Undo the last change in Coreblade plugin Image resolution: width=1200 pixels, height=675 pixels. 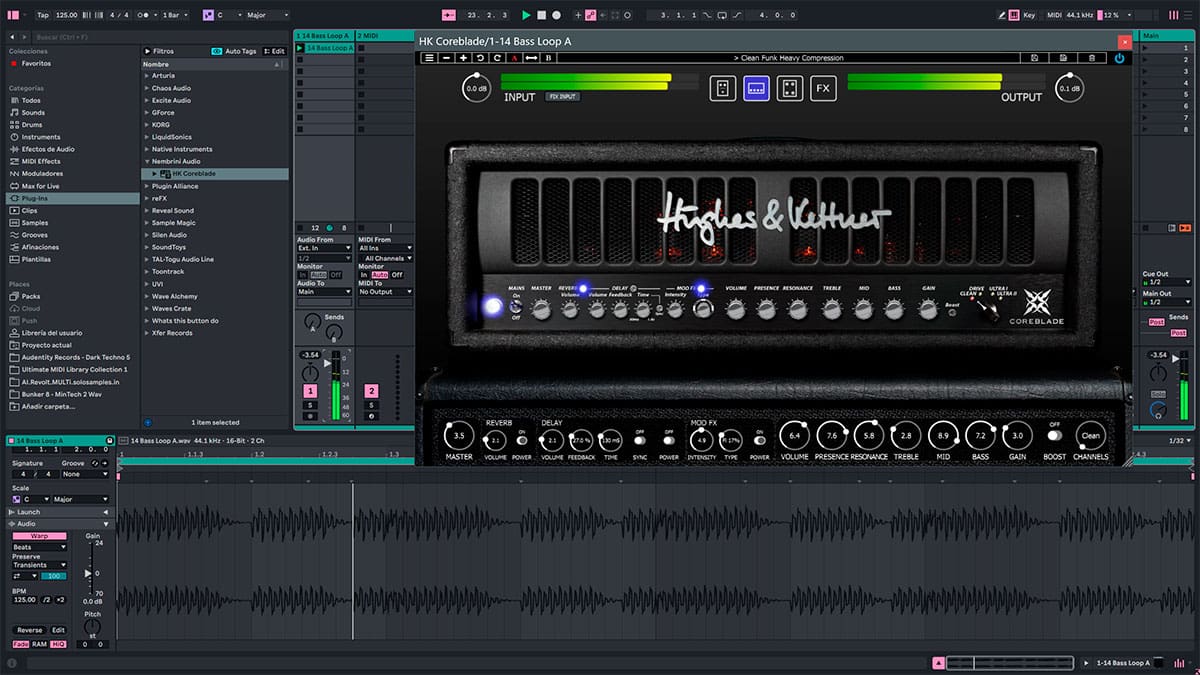click(480, 58)
